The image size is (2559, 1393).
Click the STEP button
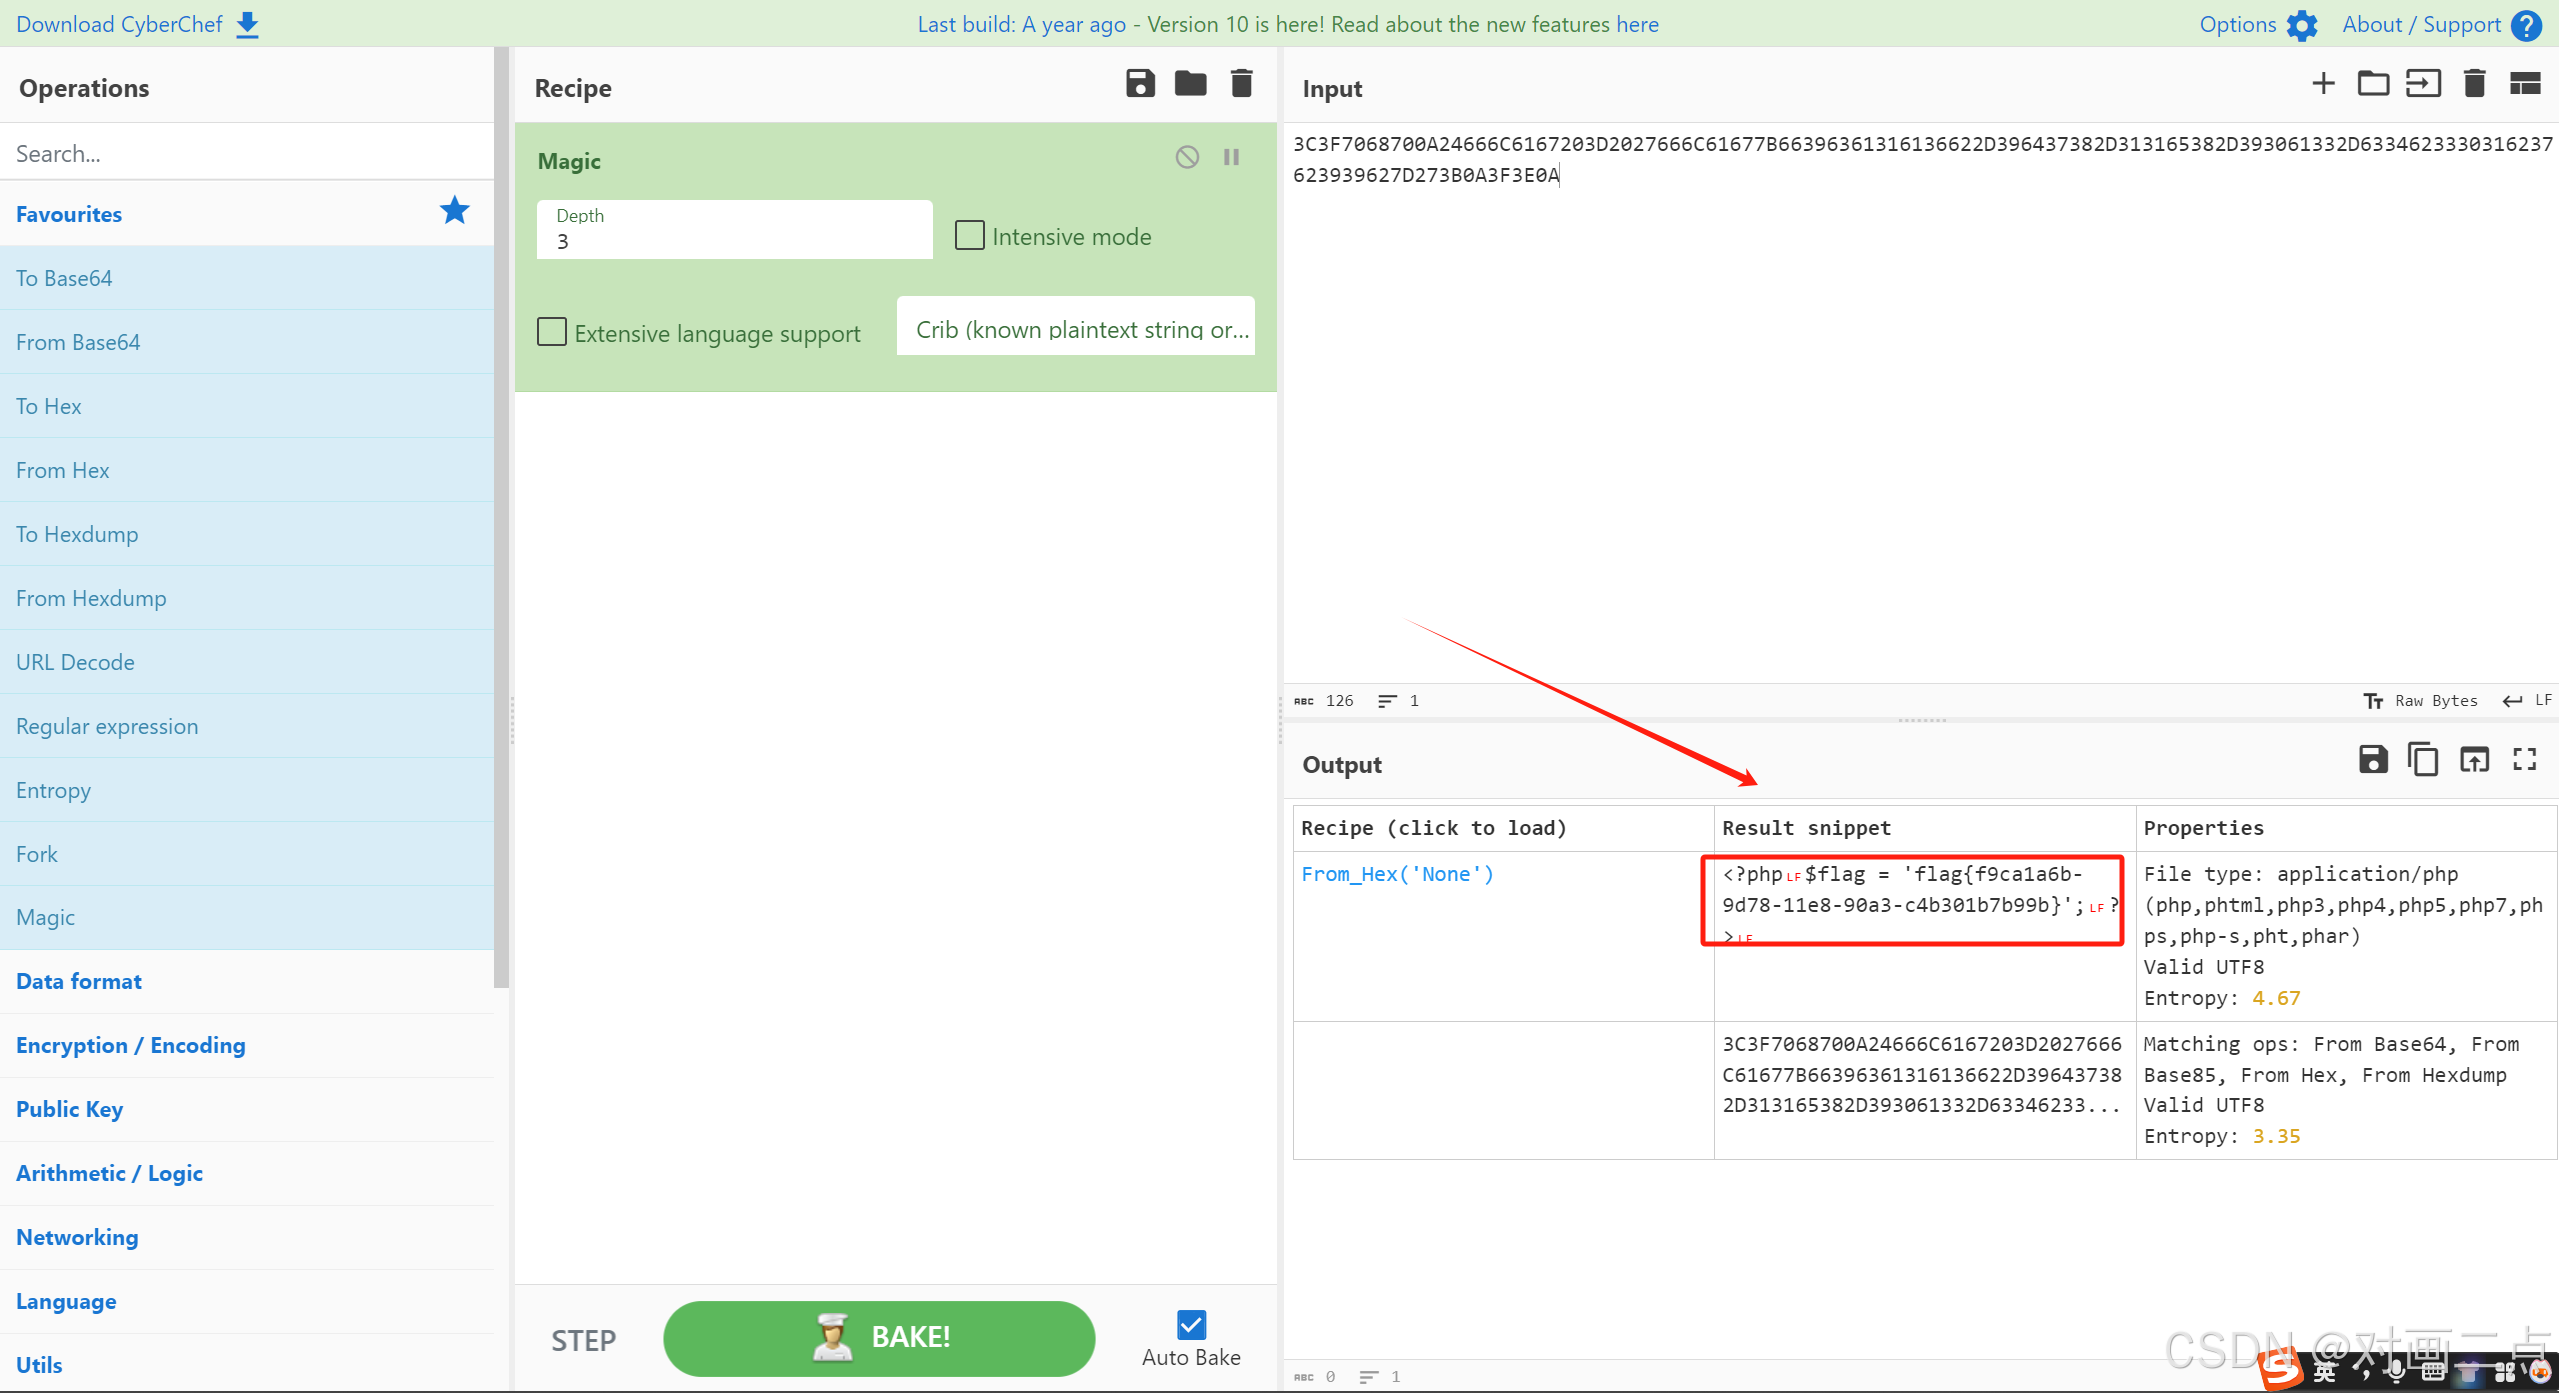584,1340
